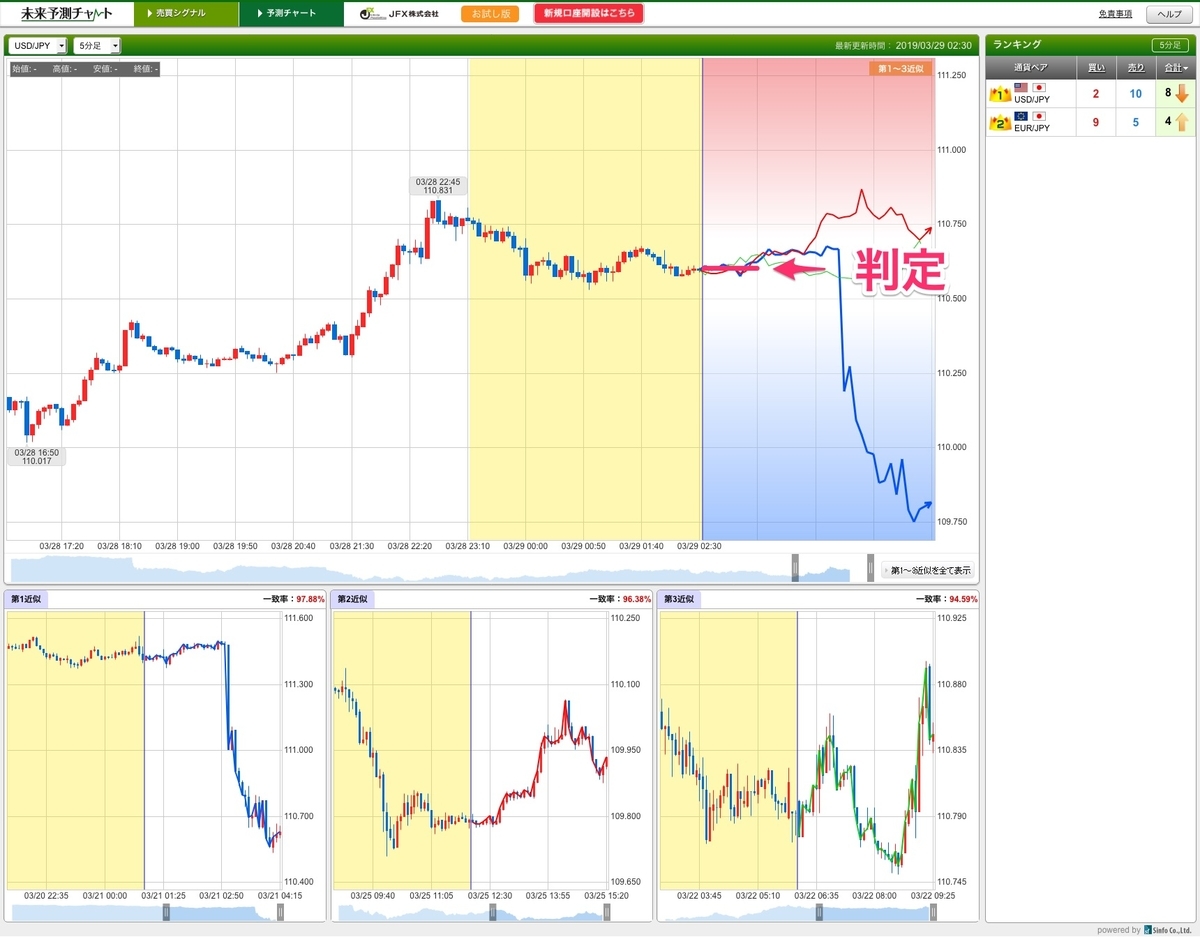This screenshot has height=937, width=1200.
Task: Click the up arrow for EUR/JPY
Action: point(1181,123)
